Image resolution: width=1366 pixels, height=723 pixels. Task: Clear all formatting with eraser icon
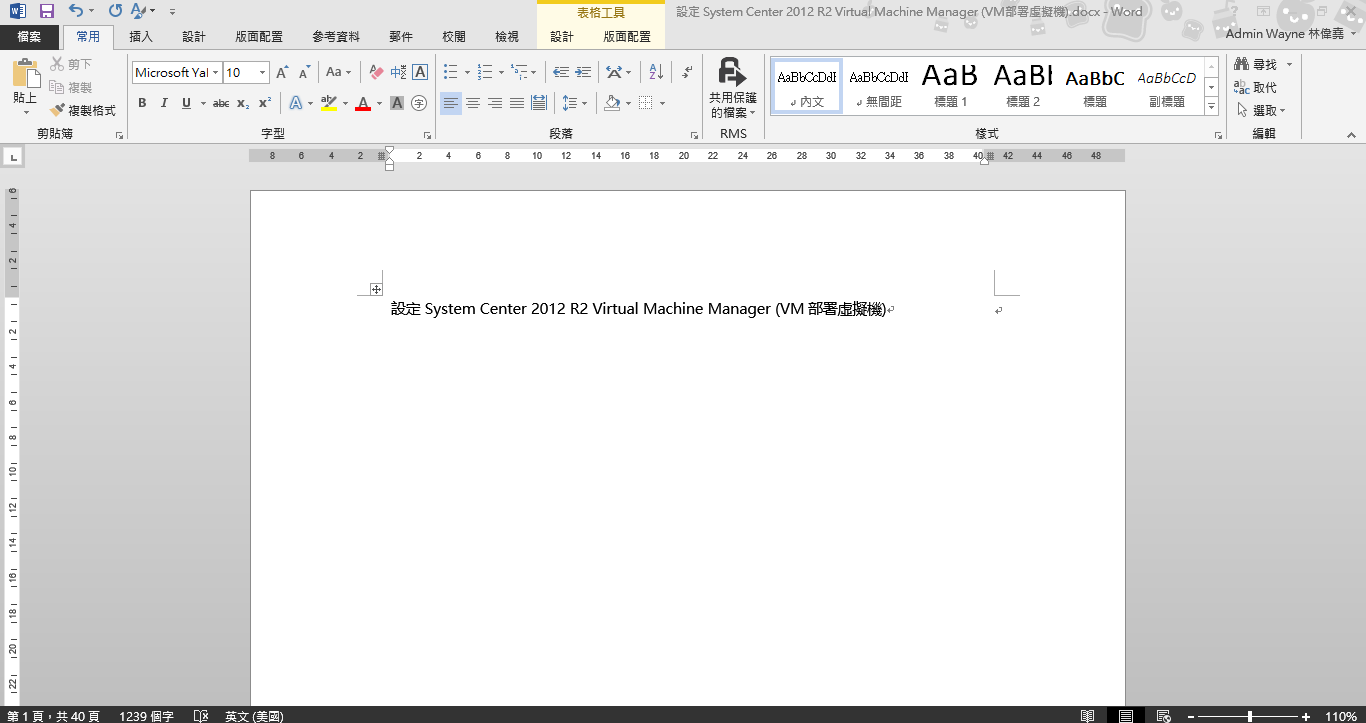[376, 72]
